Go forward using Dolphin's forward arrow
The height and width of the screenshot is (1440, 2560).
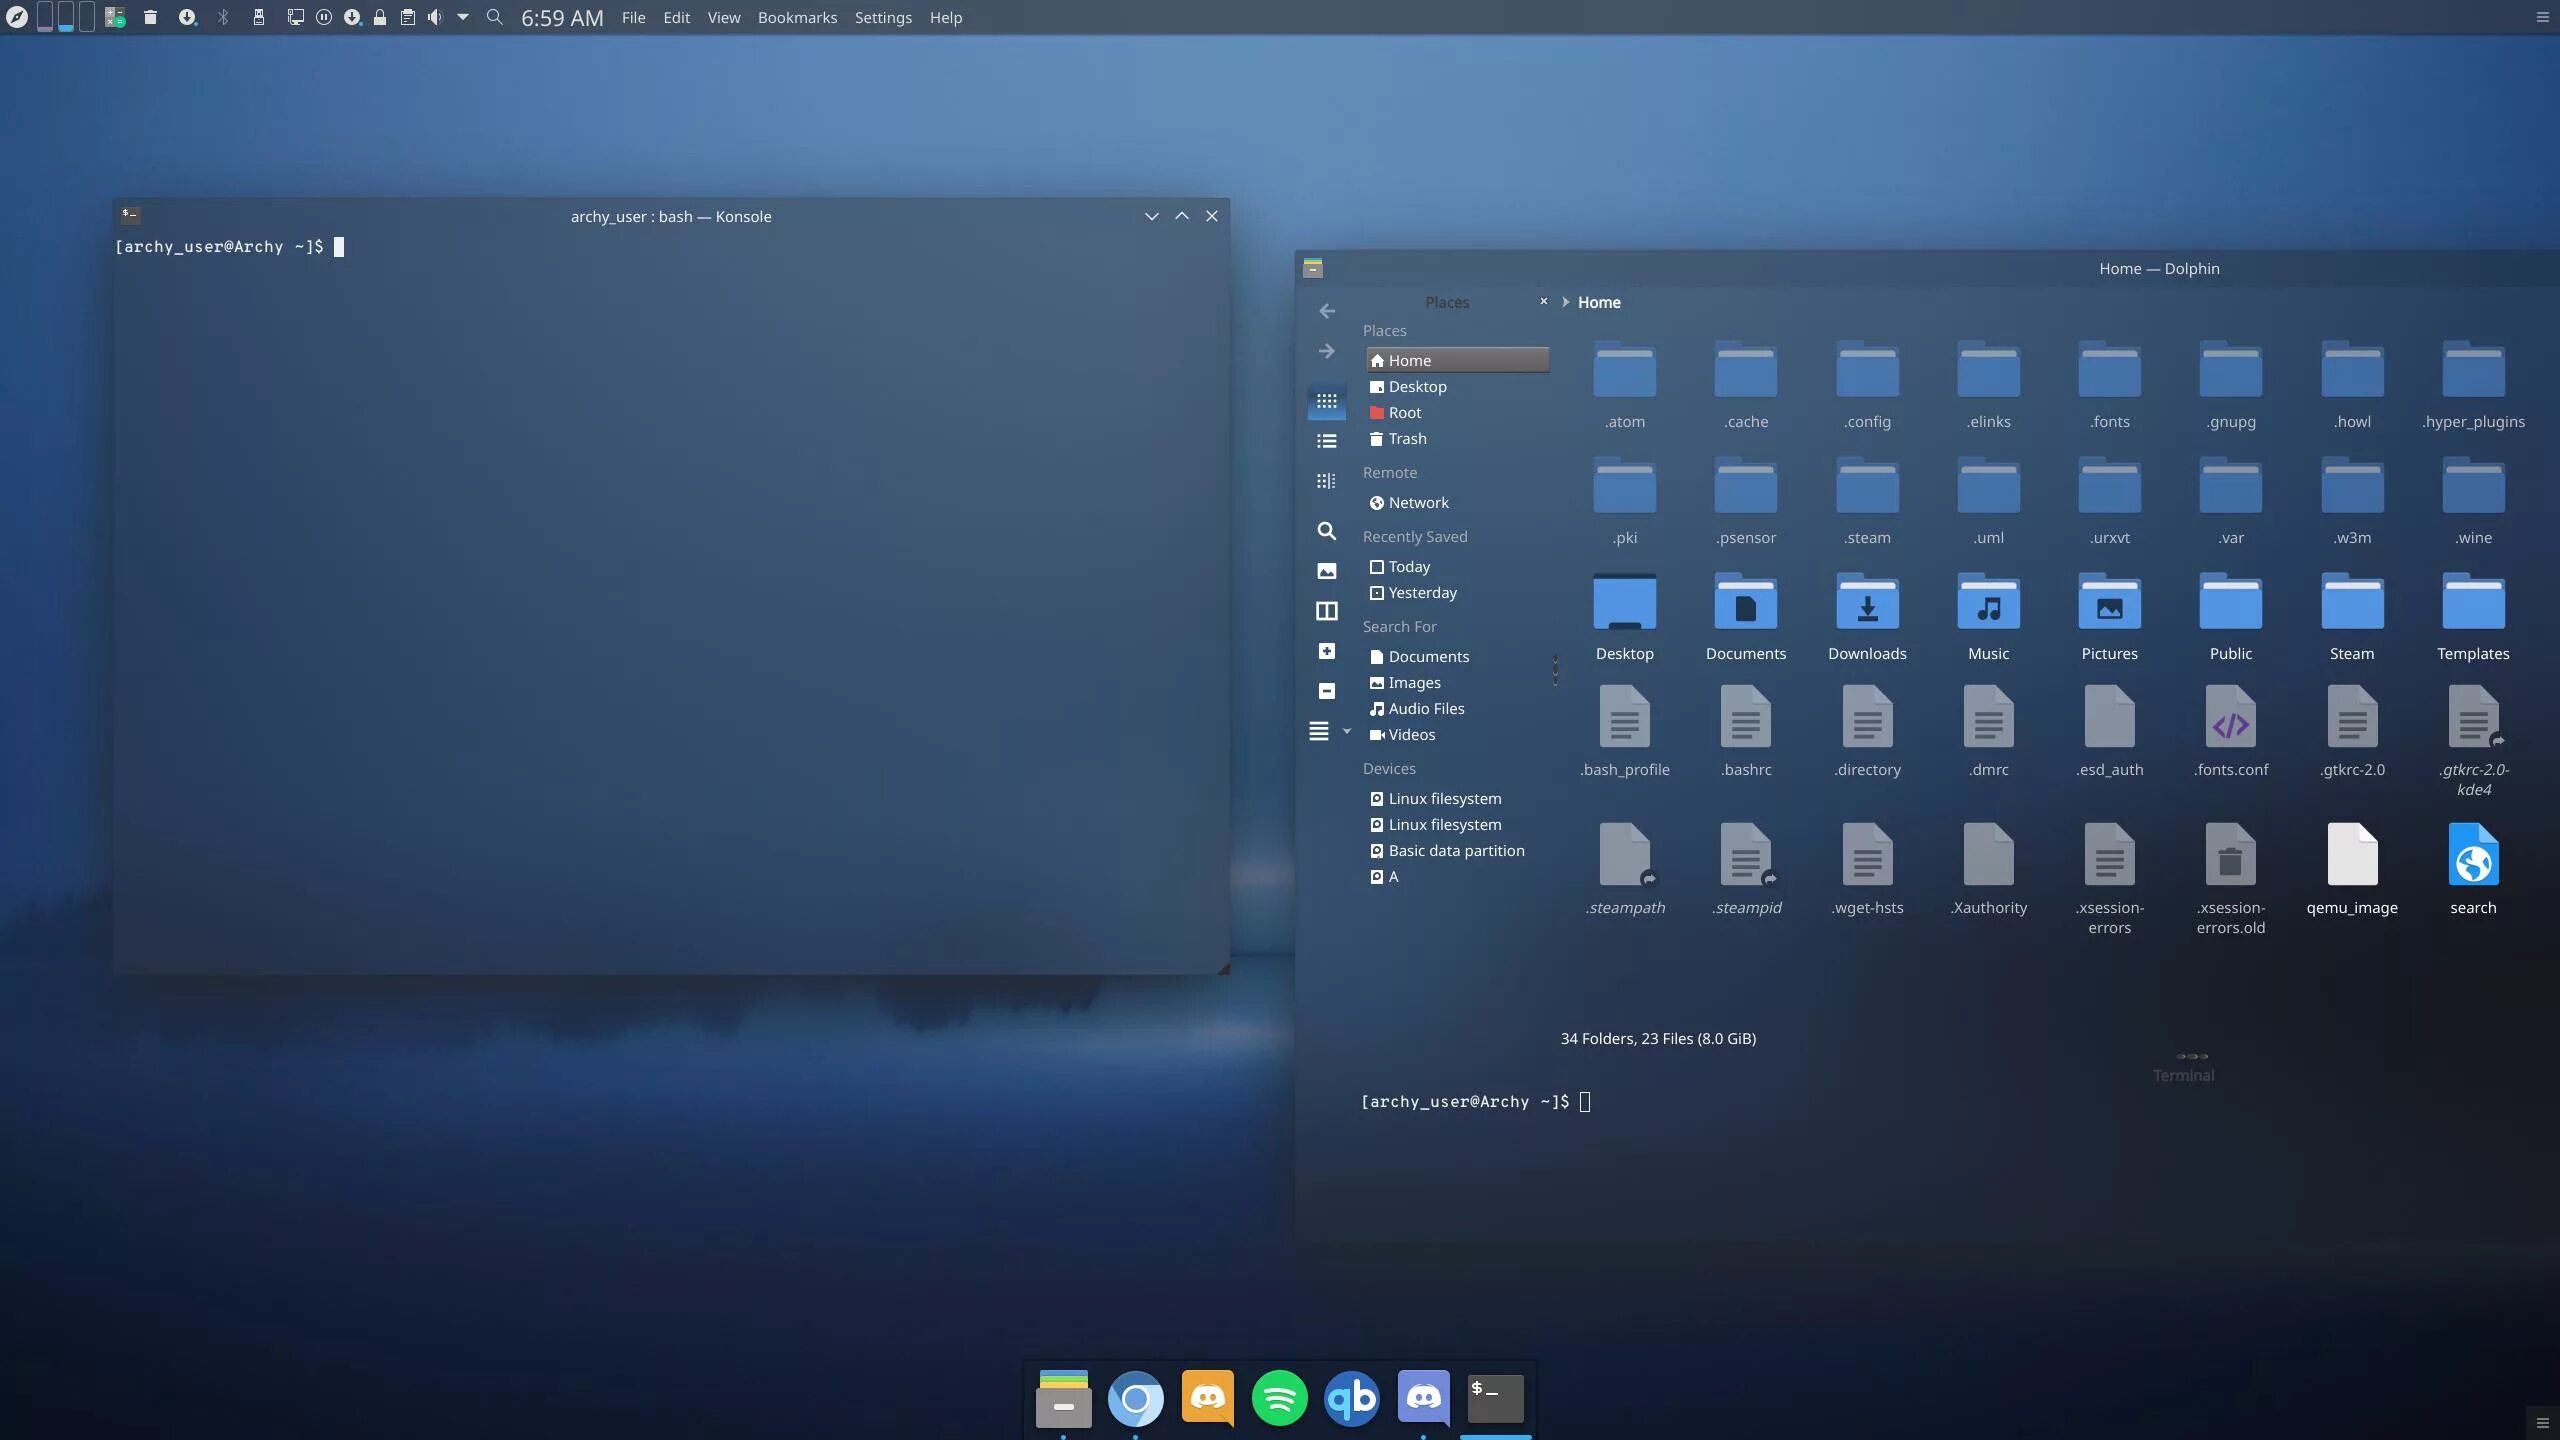1326,351
